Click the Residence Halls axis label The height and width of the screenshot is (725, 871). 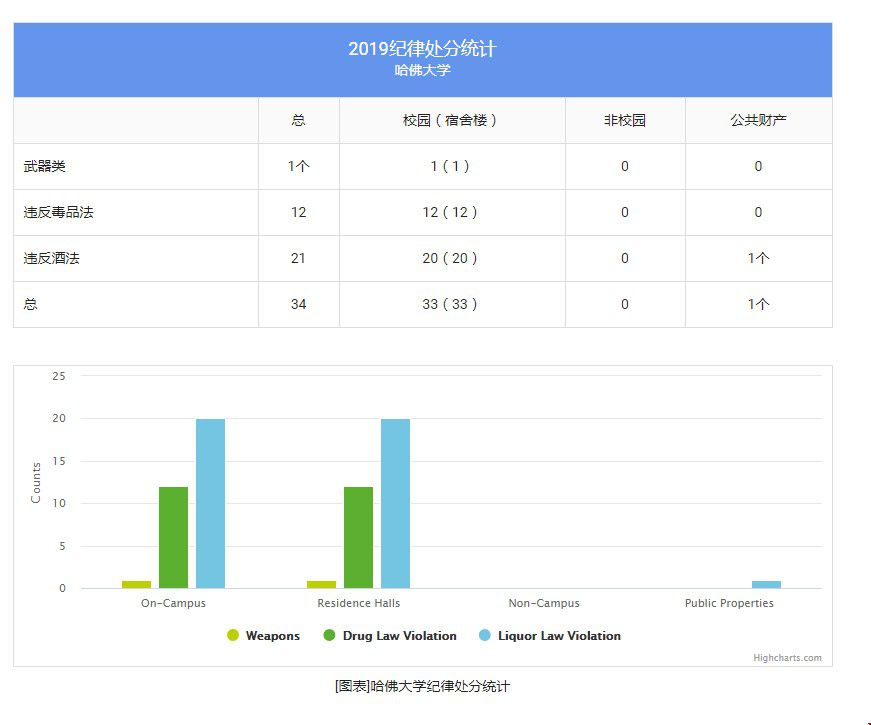(358, 603)
